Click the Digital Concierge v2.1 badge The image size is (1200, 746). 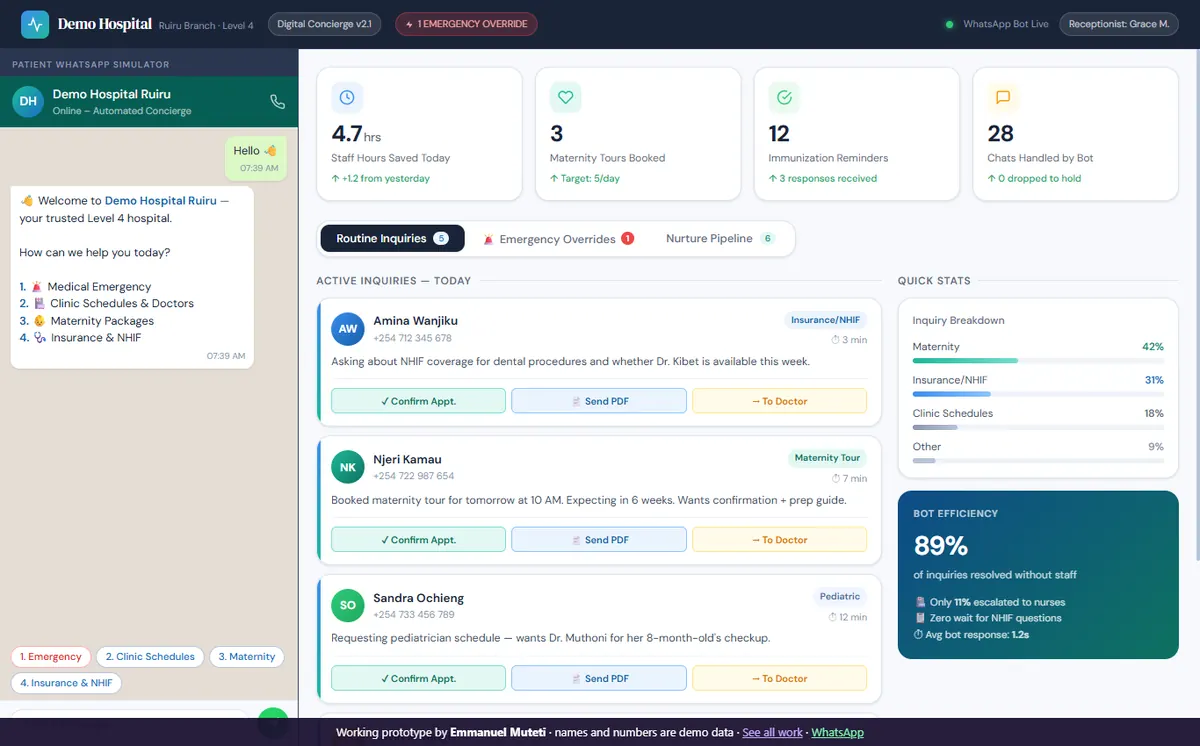click(x=324, y=24)
